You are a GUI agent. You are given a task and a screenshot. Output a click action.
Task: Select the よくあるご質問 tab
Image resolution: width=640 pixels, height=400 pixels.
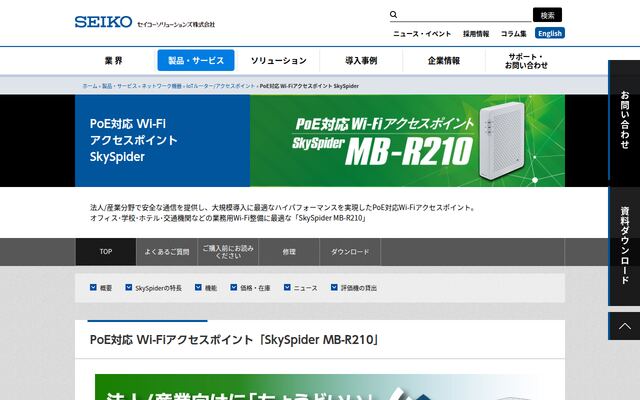(167, 252)
